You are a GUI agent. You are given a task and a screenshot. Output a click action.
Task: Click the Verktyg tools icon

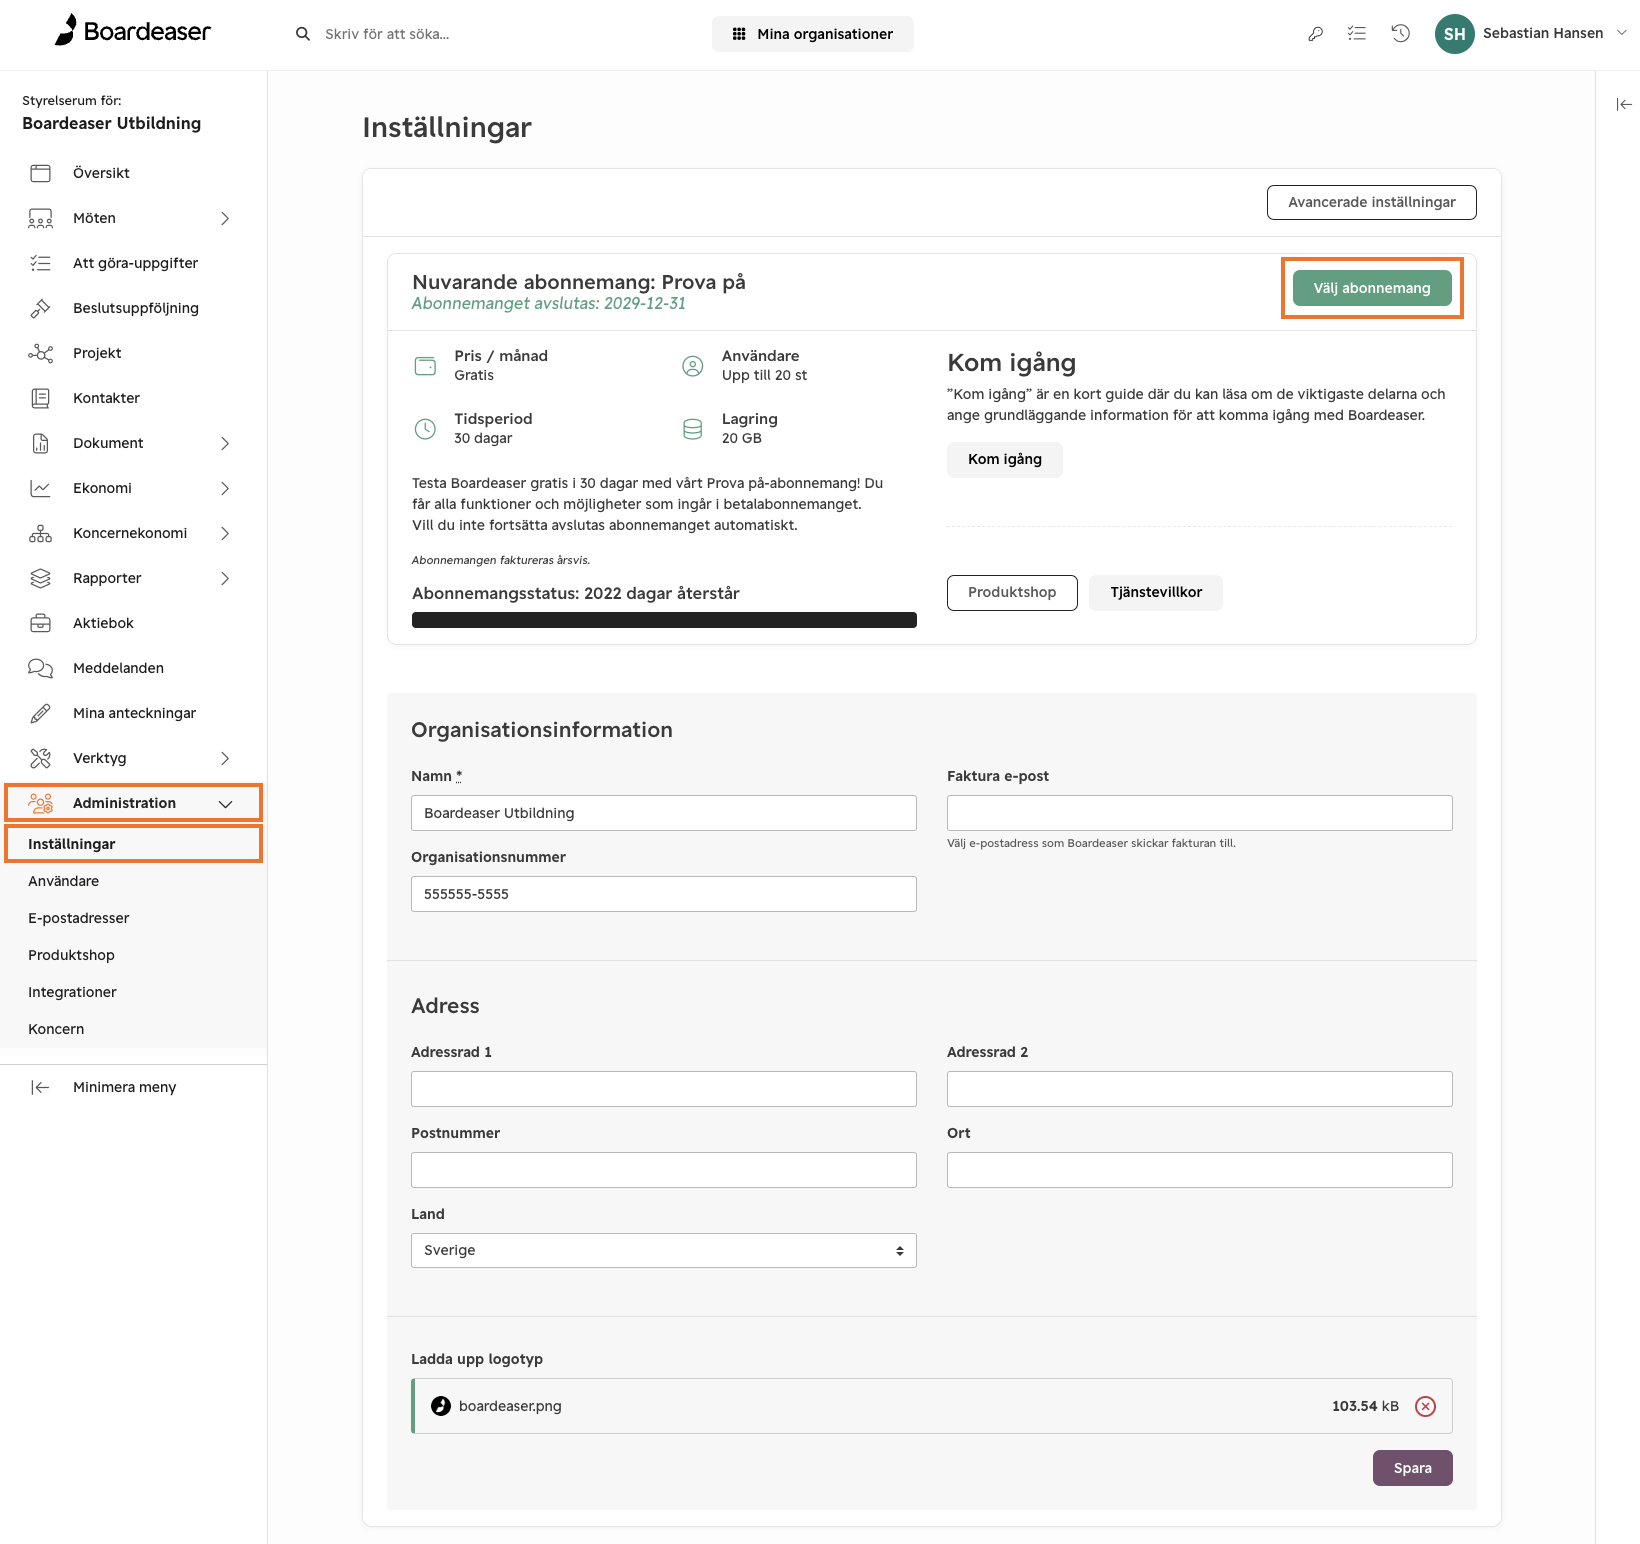pyautogui.click(x=40, y=758)
